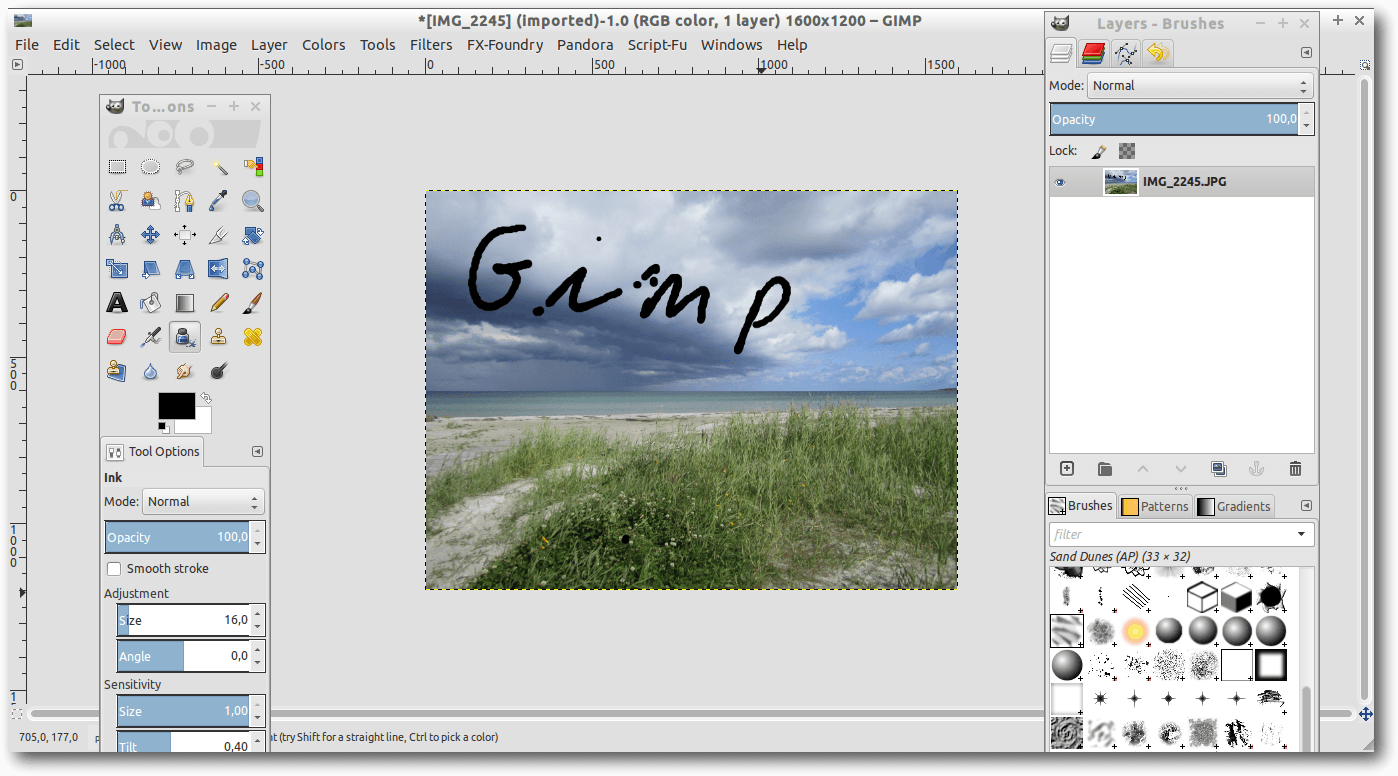
Task: Select the Fuzzy Select magic wand tool
Action: click(219, 167)
